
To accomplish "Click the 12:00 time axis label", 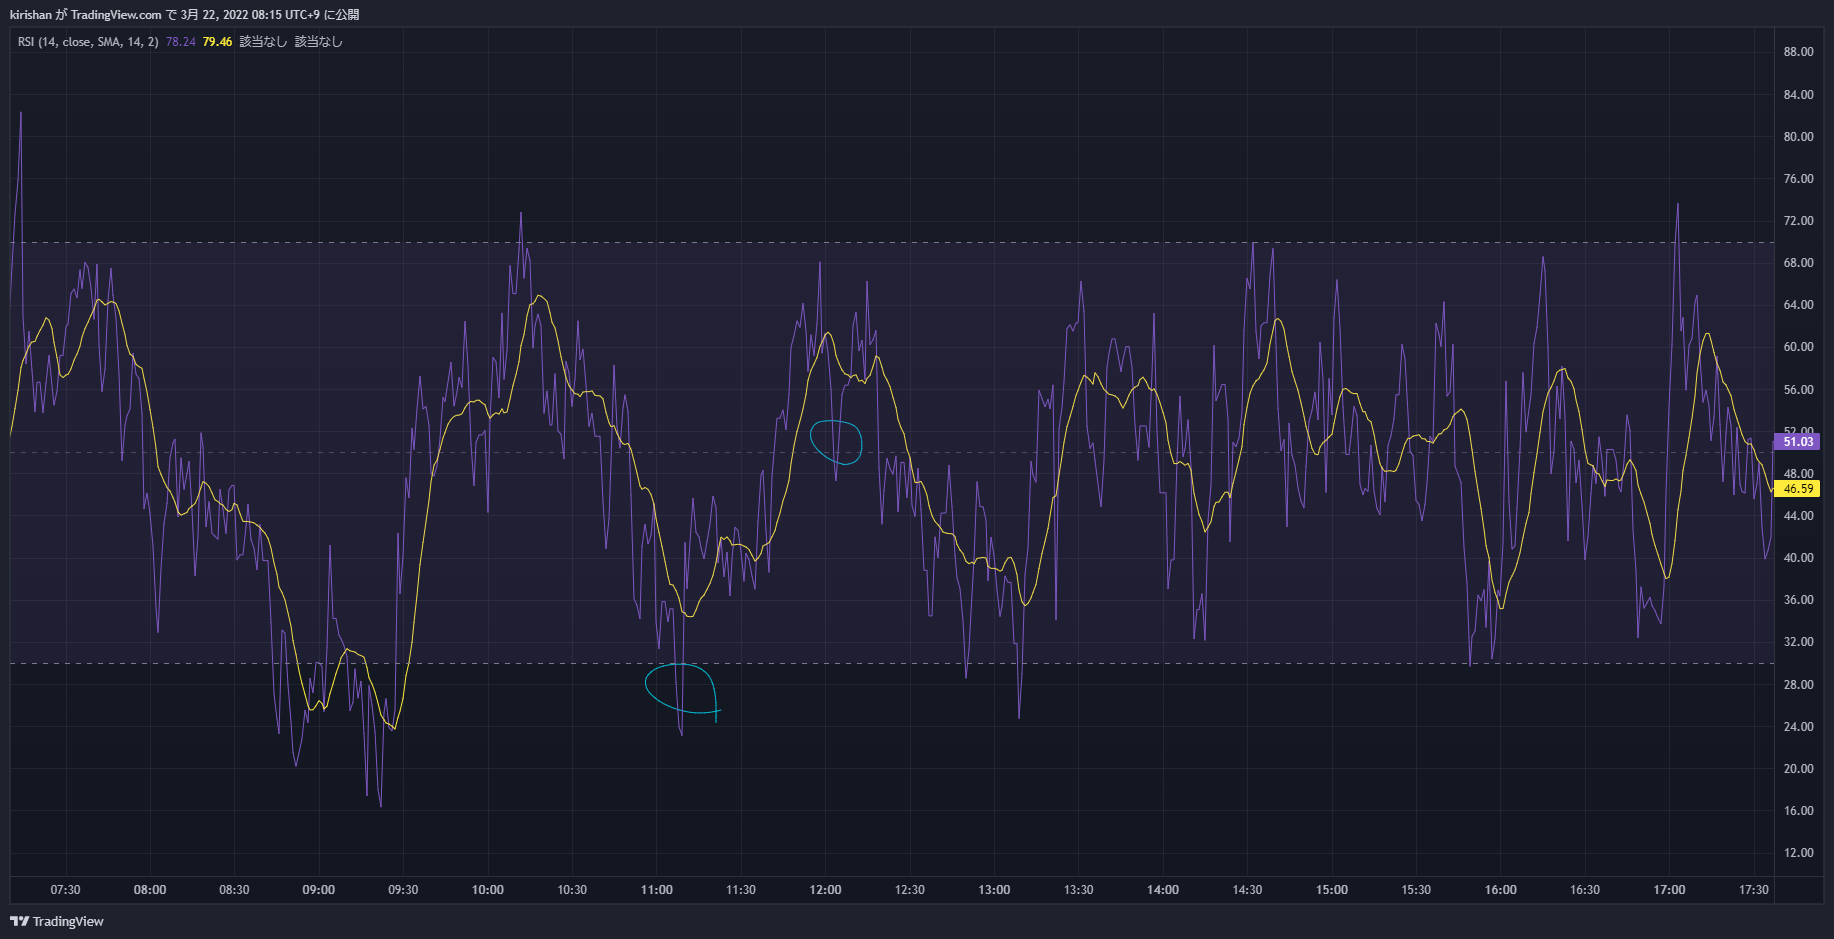I will pos(825,890).
